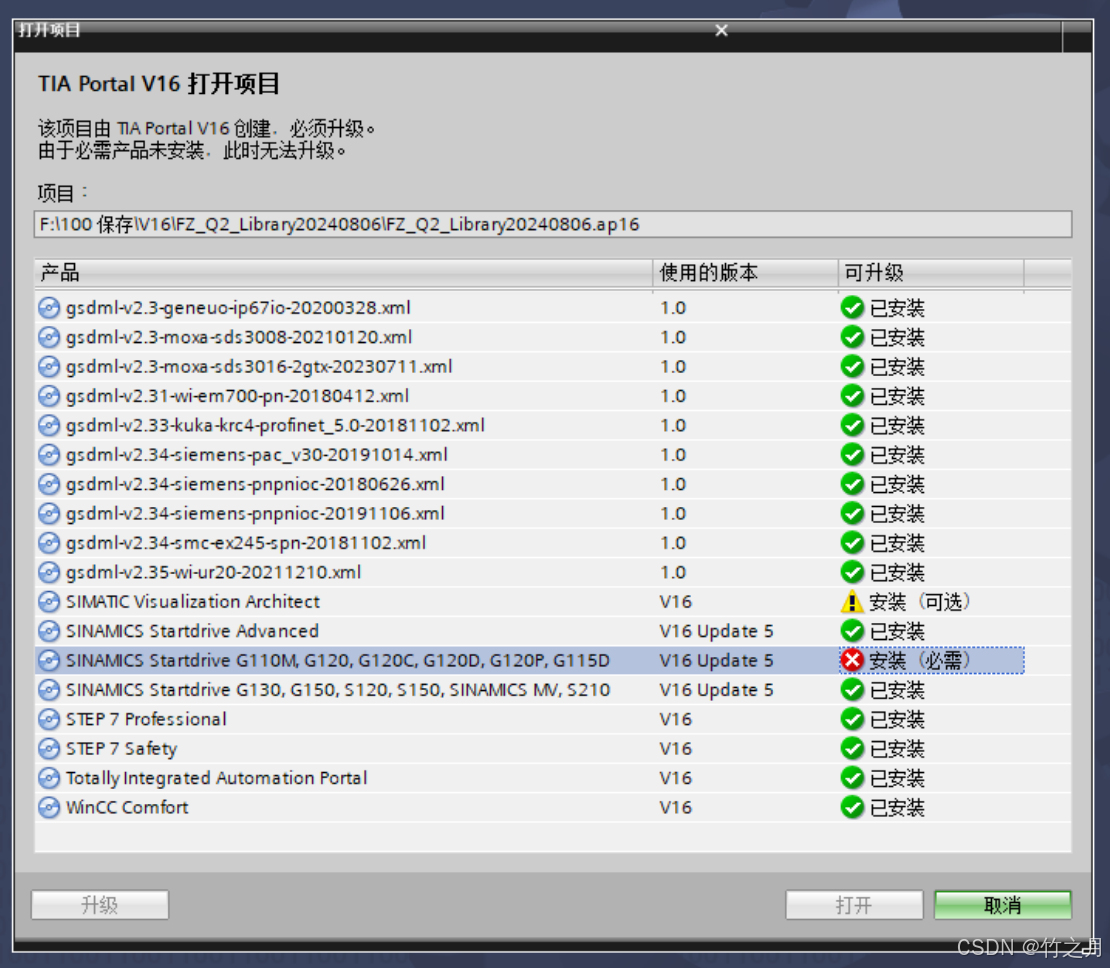This screenshot has height=968, width=1110.
Task: Click the product icon beside gsdml-v2.31-wi-em700-pn-20180412.xml
Action: click(49, 397)
